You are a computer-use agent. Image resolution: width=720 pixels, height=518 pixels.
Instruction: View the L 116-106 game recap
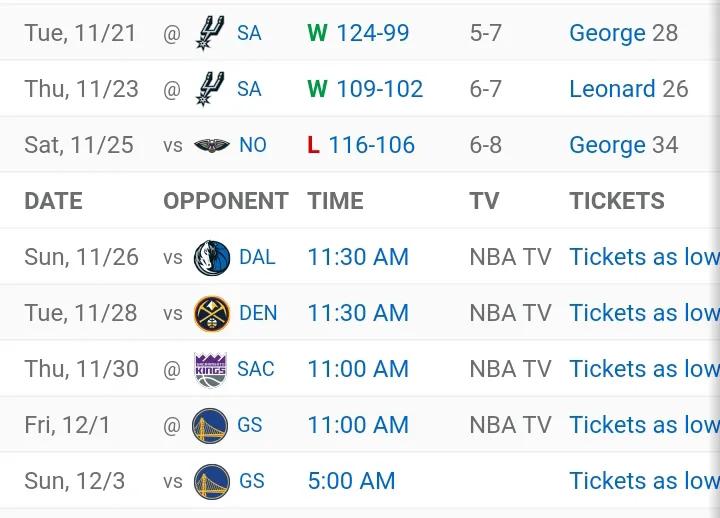tap(361, 145)
